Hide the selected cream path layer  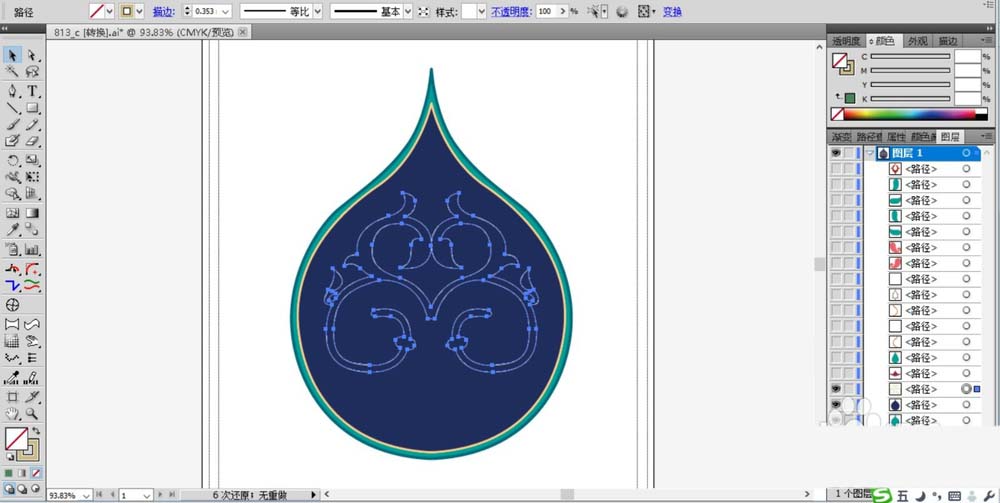835,389
